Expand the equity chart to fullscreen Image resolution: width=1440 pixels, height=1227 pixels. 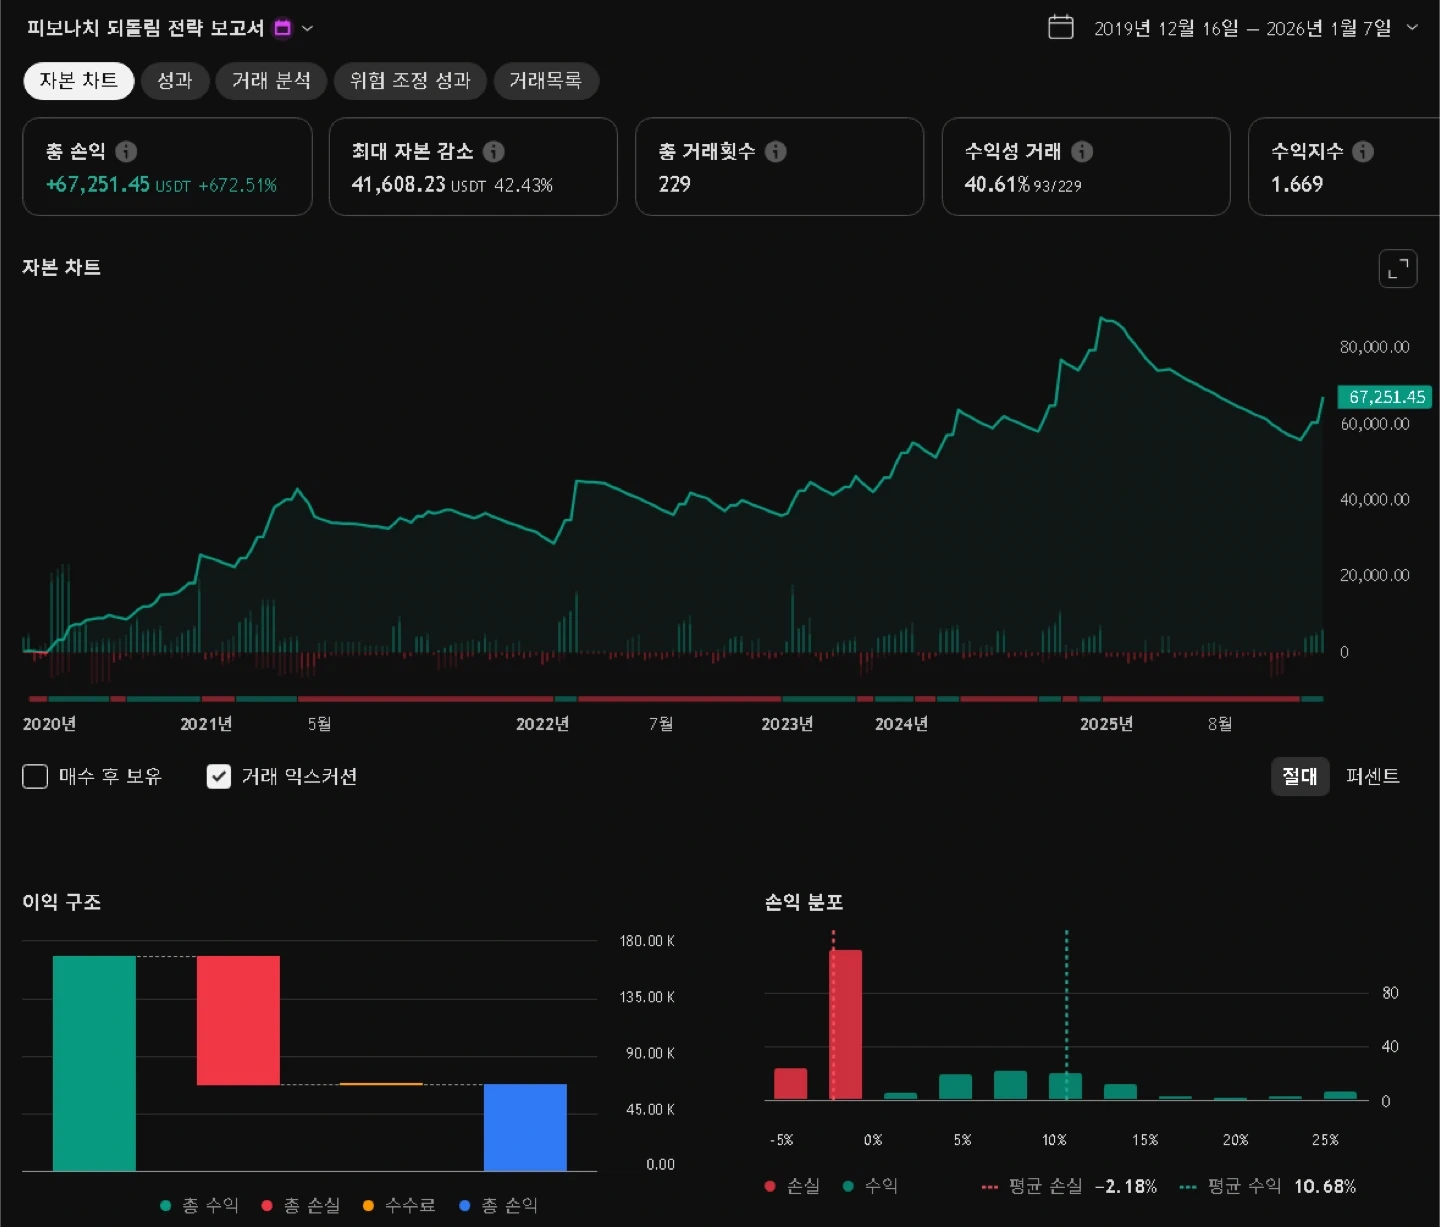coord(1397,268)
